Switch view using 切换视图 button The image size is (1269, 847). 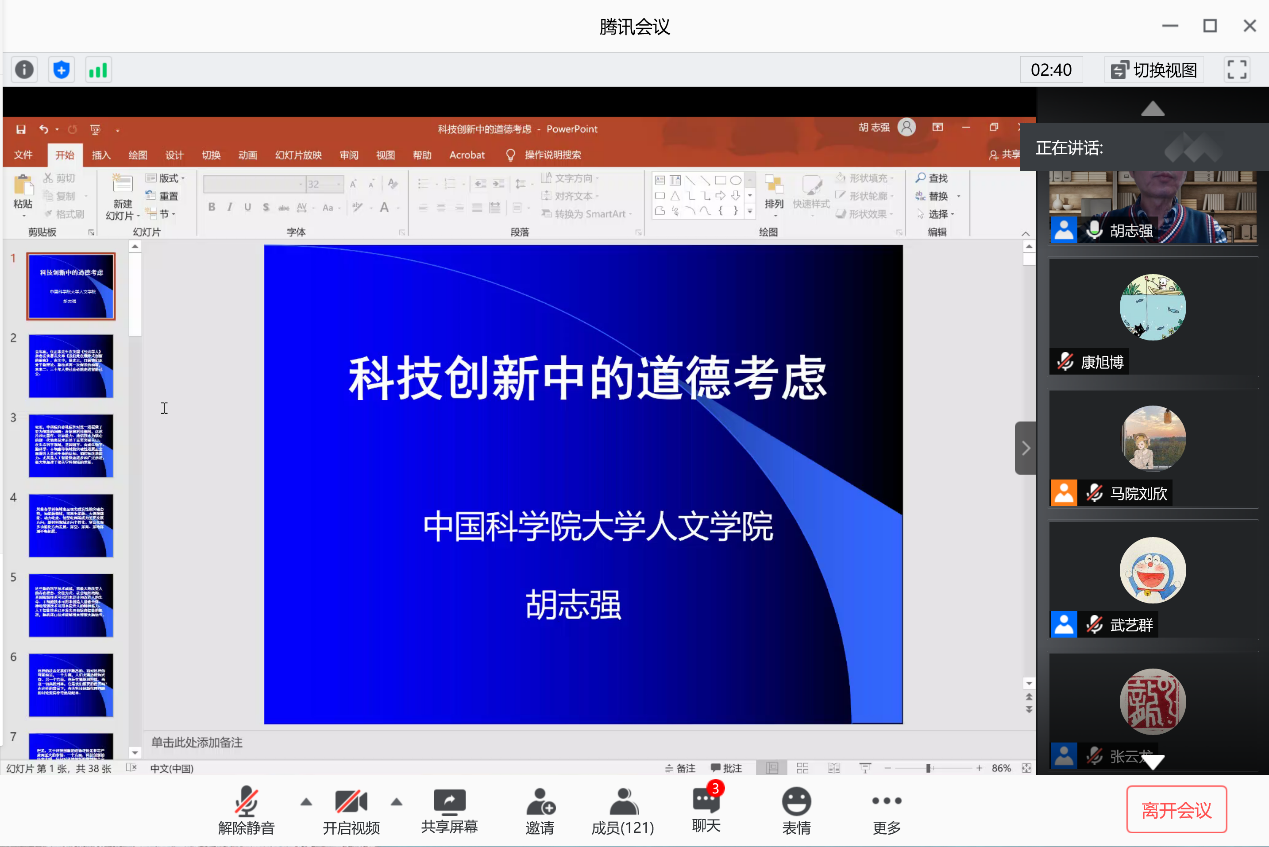(1153, 70)
